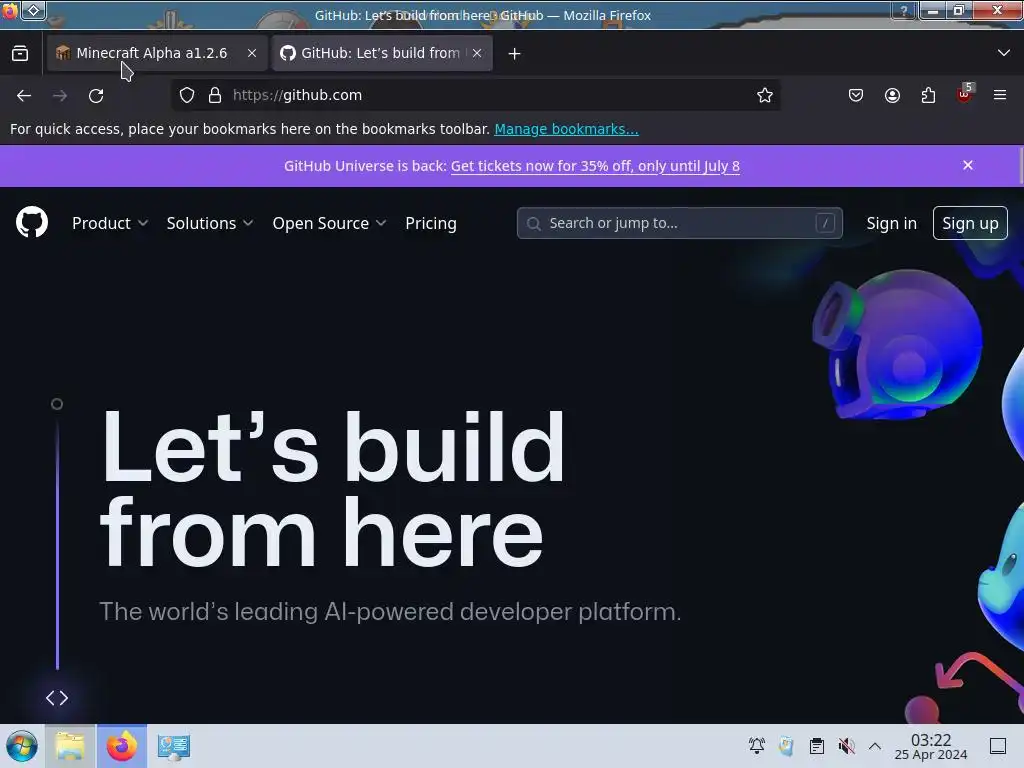This screenshot has height=768, width=1024.
Task: View site security padlock information
Action: [215, 95]
